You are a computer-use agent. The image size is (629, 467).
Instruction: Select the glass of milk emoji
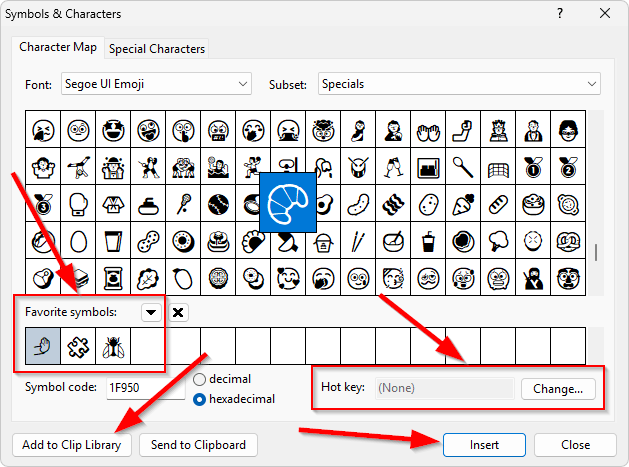[x=113, y=241]
